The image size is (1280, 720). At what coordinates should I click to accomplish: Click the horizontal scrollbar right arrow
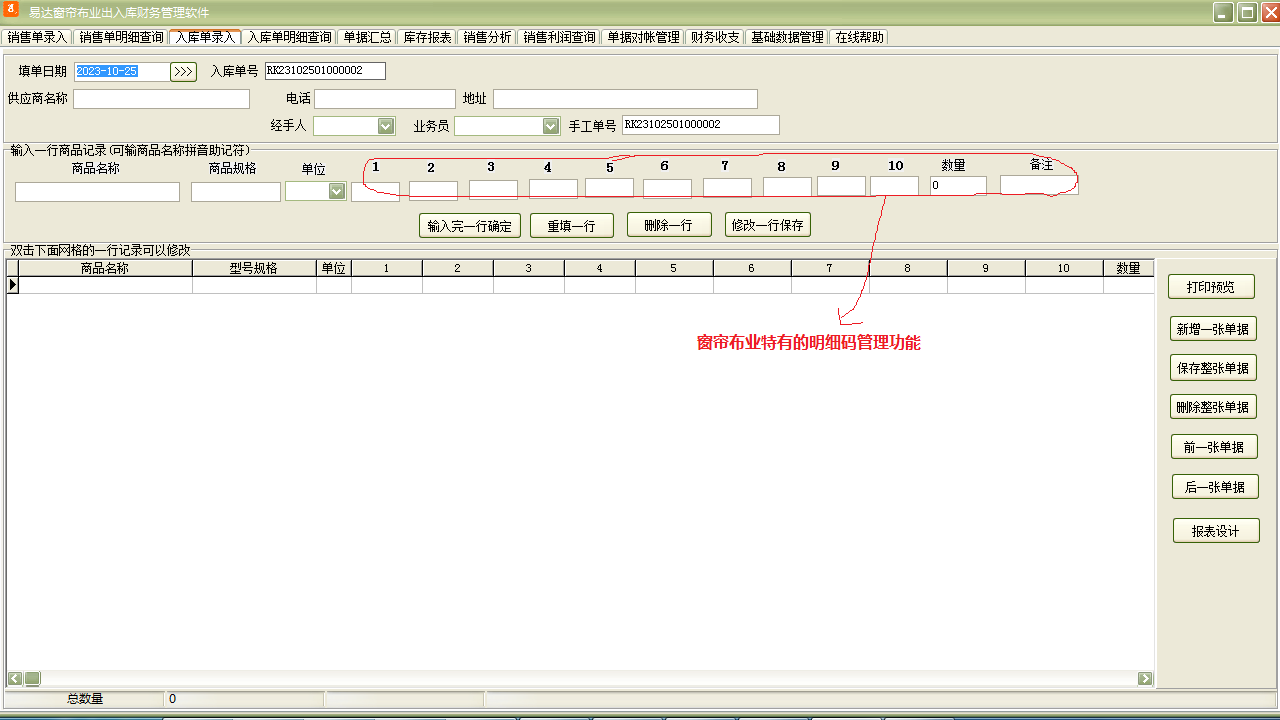(x=1145, y=678)
